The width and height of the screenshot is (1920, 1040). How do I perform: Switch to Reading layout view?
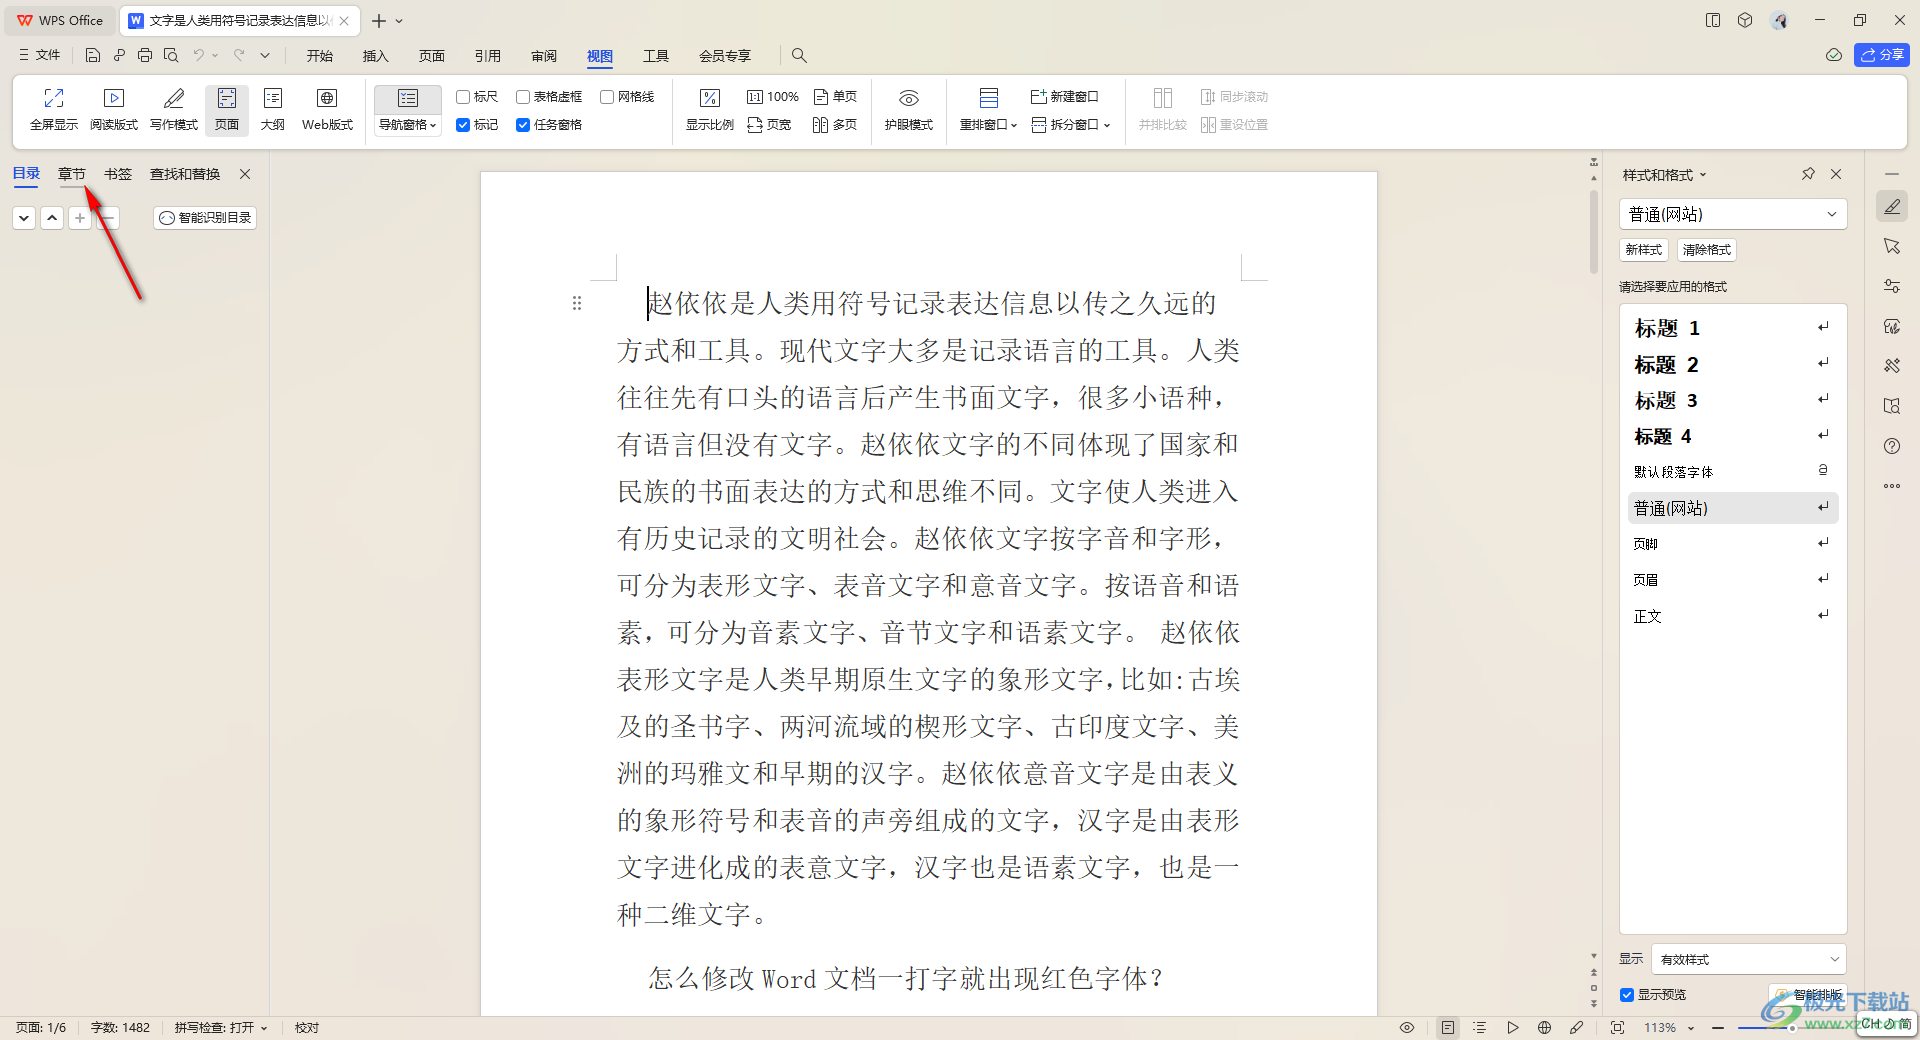tap(114, 110)
